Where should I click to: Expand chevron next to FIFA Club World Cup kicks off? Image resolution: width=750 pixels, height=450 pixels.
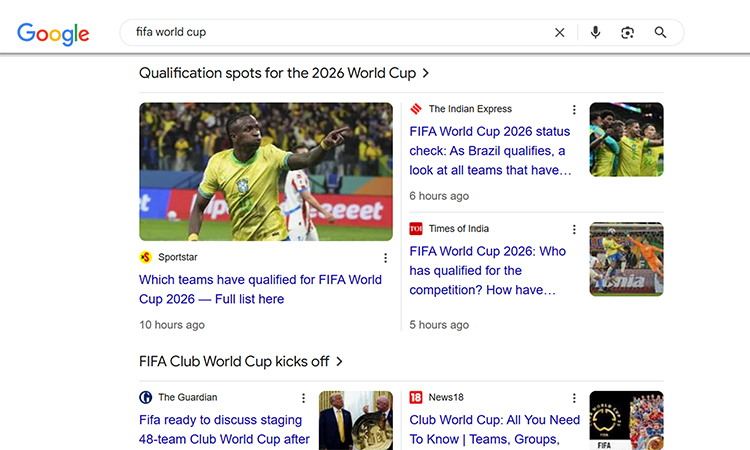click(339, 362)
